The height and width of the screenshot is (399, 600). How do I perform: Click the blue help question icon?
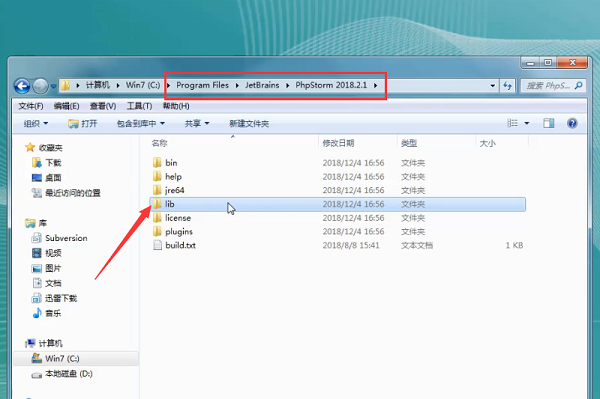(x=572, y=123)
